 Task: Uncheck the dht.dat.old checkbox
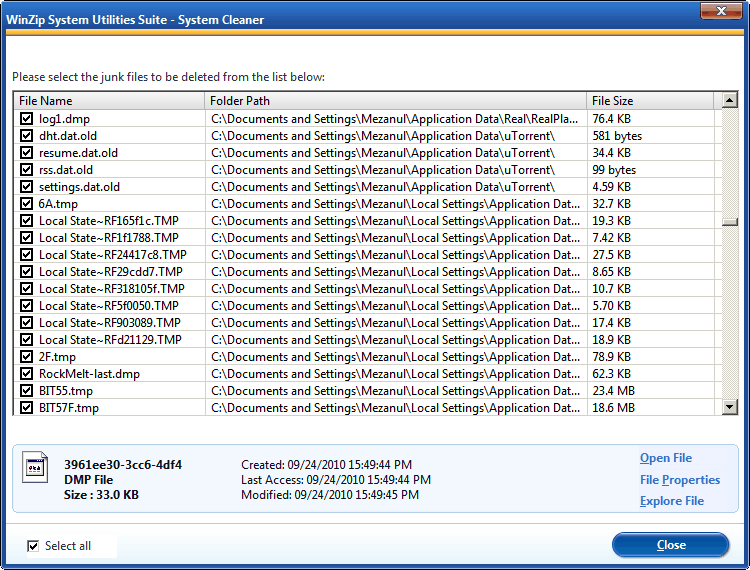(26, 136)
